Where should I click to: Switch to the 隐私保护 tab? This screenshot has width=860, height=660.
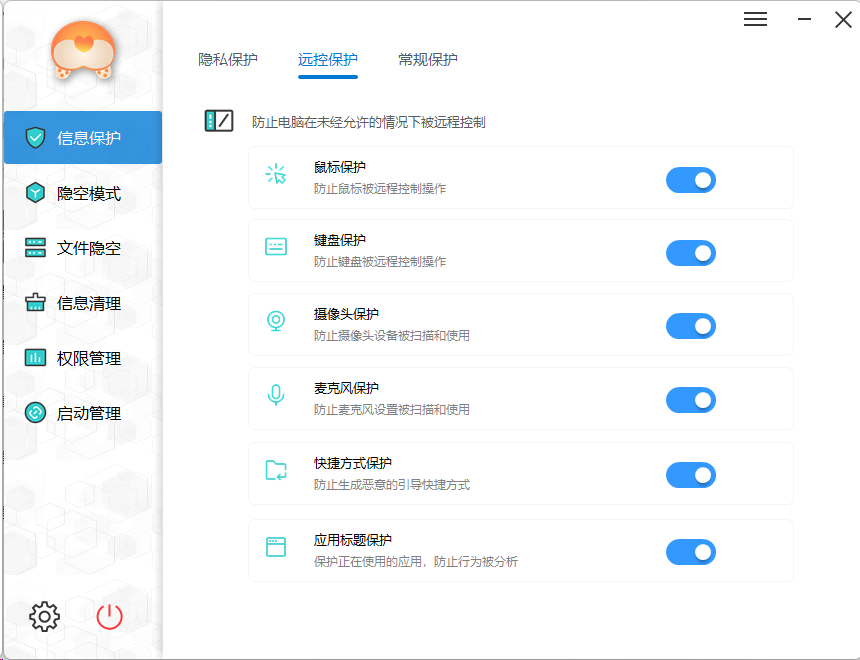228,59
